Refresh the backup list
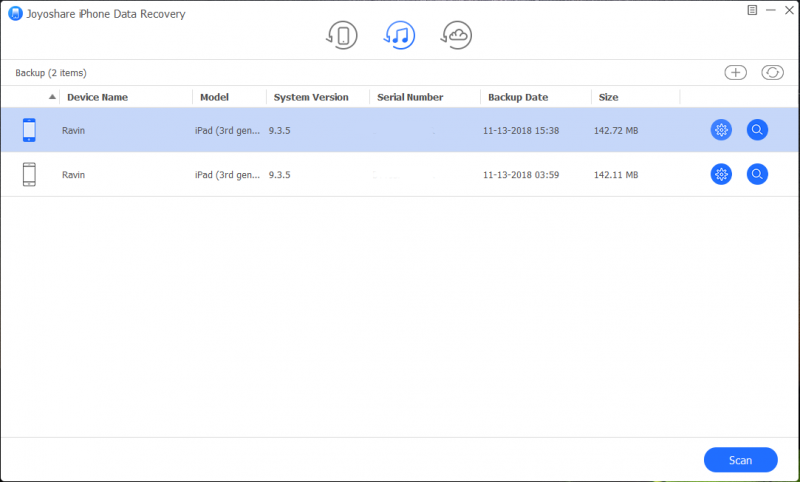 click(x=772, y=73)
